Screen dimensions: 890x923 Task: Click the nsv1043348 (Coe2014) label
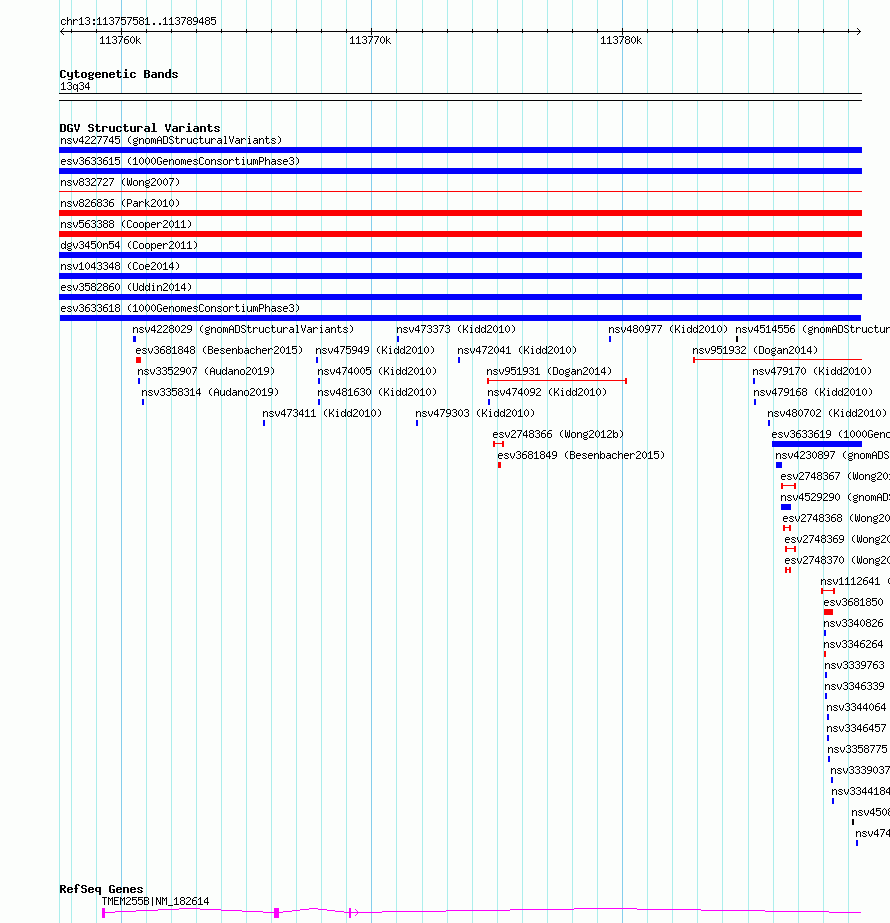119,266
